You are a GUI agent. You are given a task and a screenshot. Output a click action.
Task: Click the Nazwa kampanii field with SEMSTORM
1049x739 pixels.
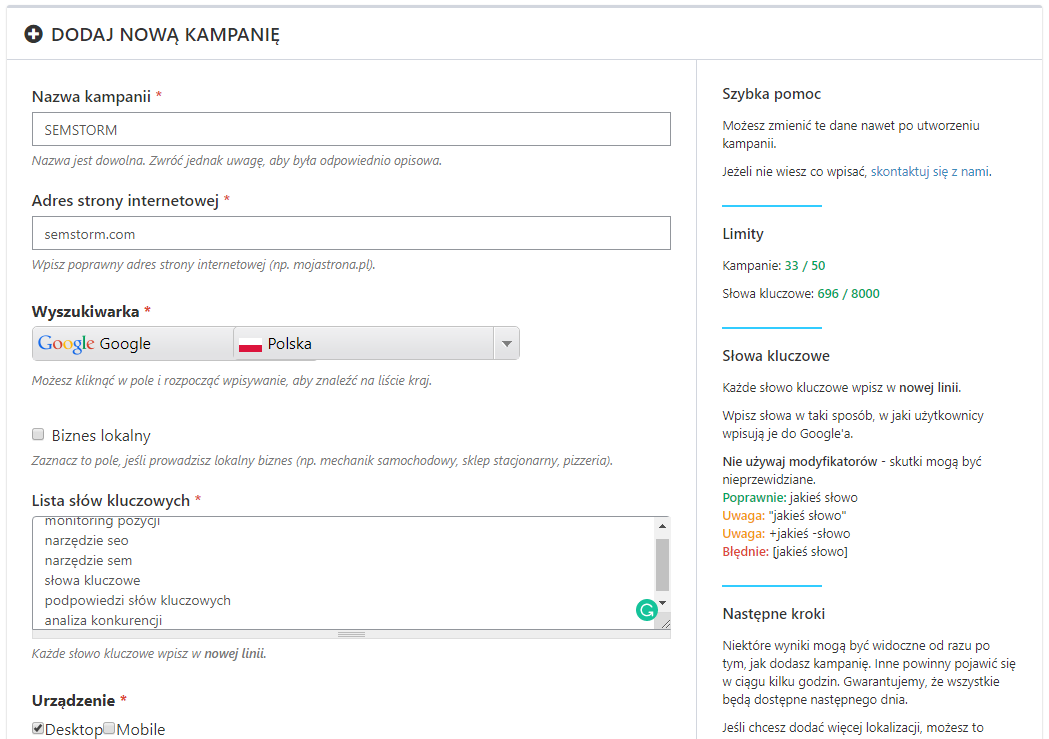click(351, 130)
